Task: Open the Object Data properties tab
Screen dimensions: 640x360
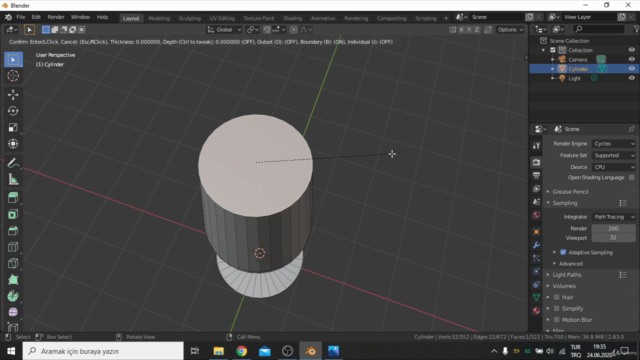Action: click(x=536, y=298)
